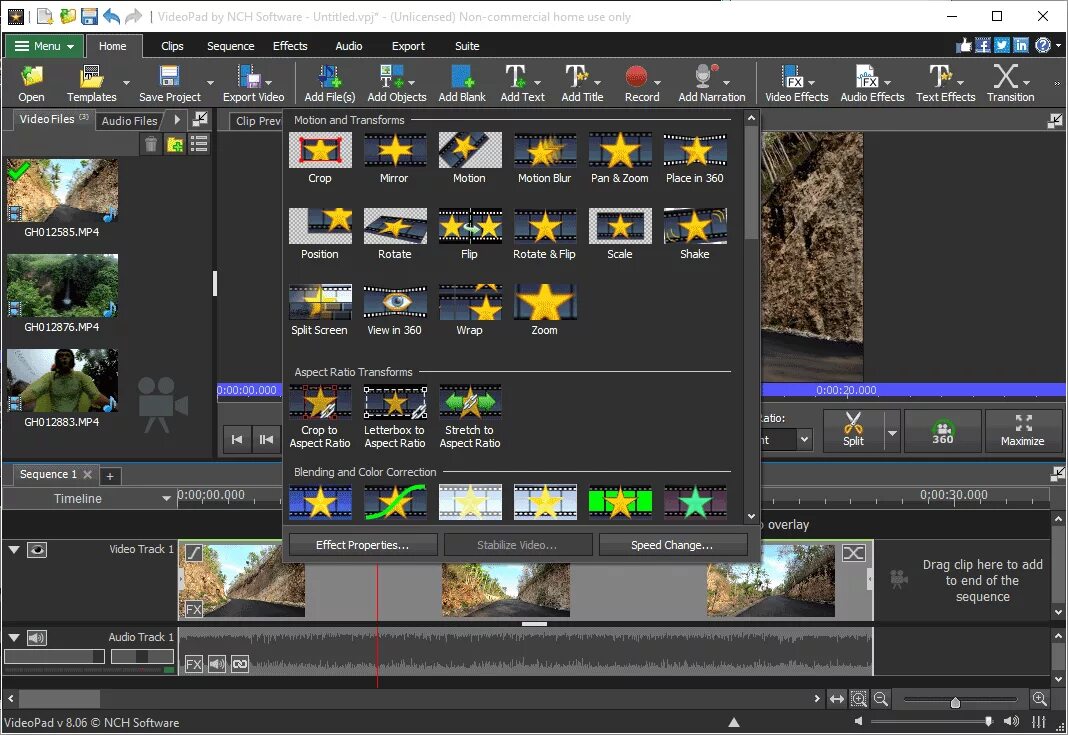Switch to the Audio ribbon tab
1068x735 pixels.
pyautogui.click(x=349, y=46)
